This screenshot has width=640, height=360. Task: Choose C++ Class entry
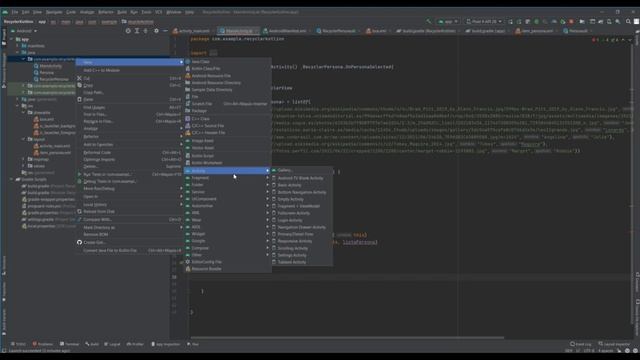coord(227,118)
